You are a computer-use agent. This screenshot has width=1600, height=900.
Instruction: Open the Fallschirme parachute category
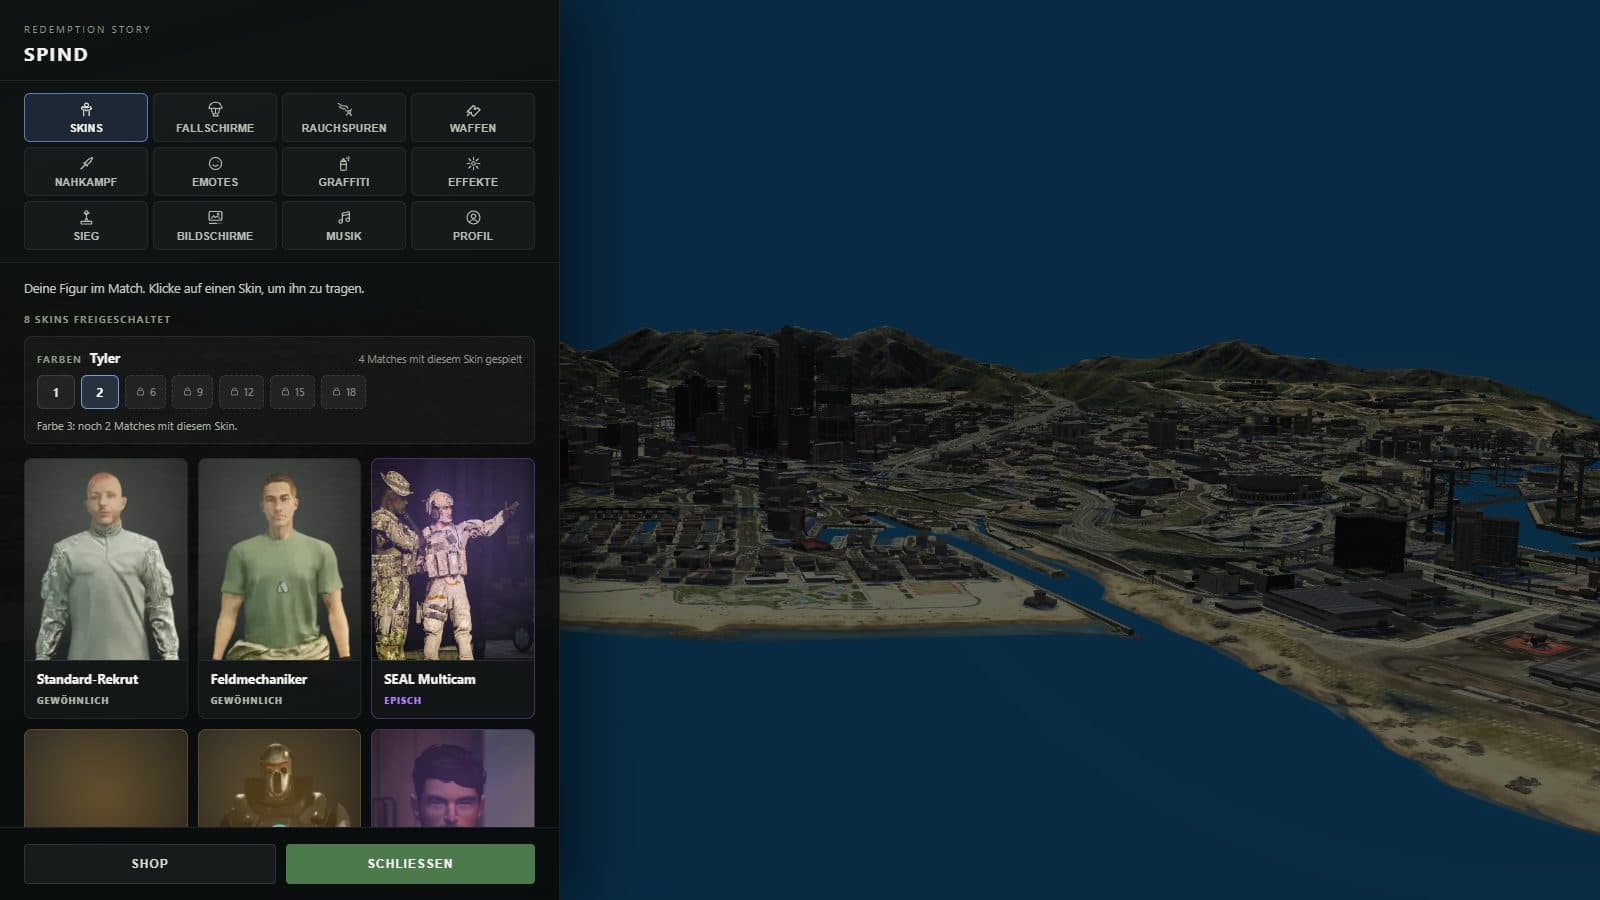215,118
